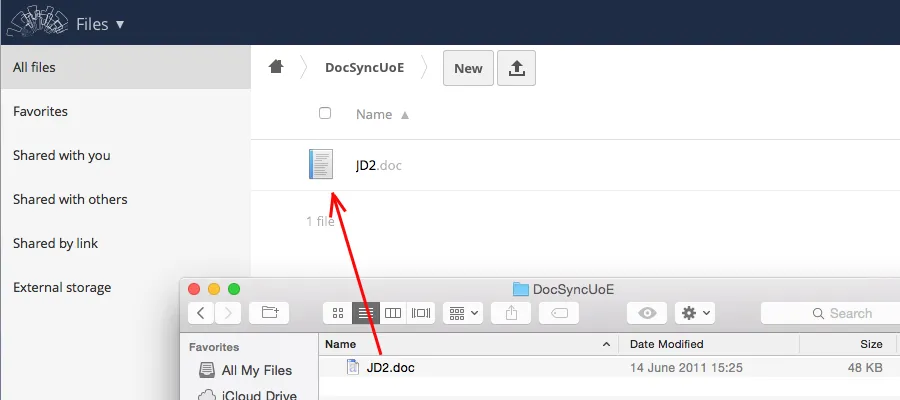Switch Finder to icon view

pyautogui.click(x=338, y=313)
